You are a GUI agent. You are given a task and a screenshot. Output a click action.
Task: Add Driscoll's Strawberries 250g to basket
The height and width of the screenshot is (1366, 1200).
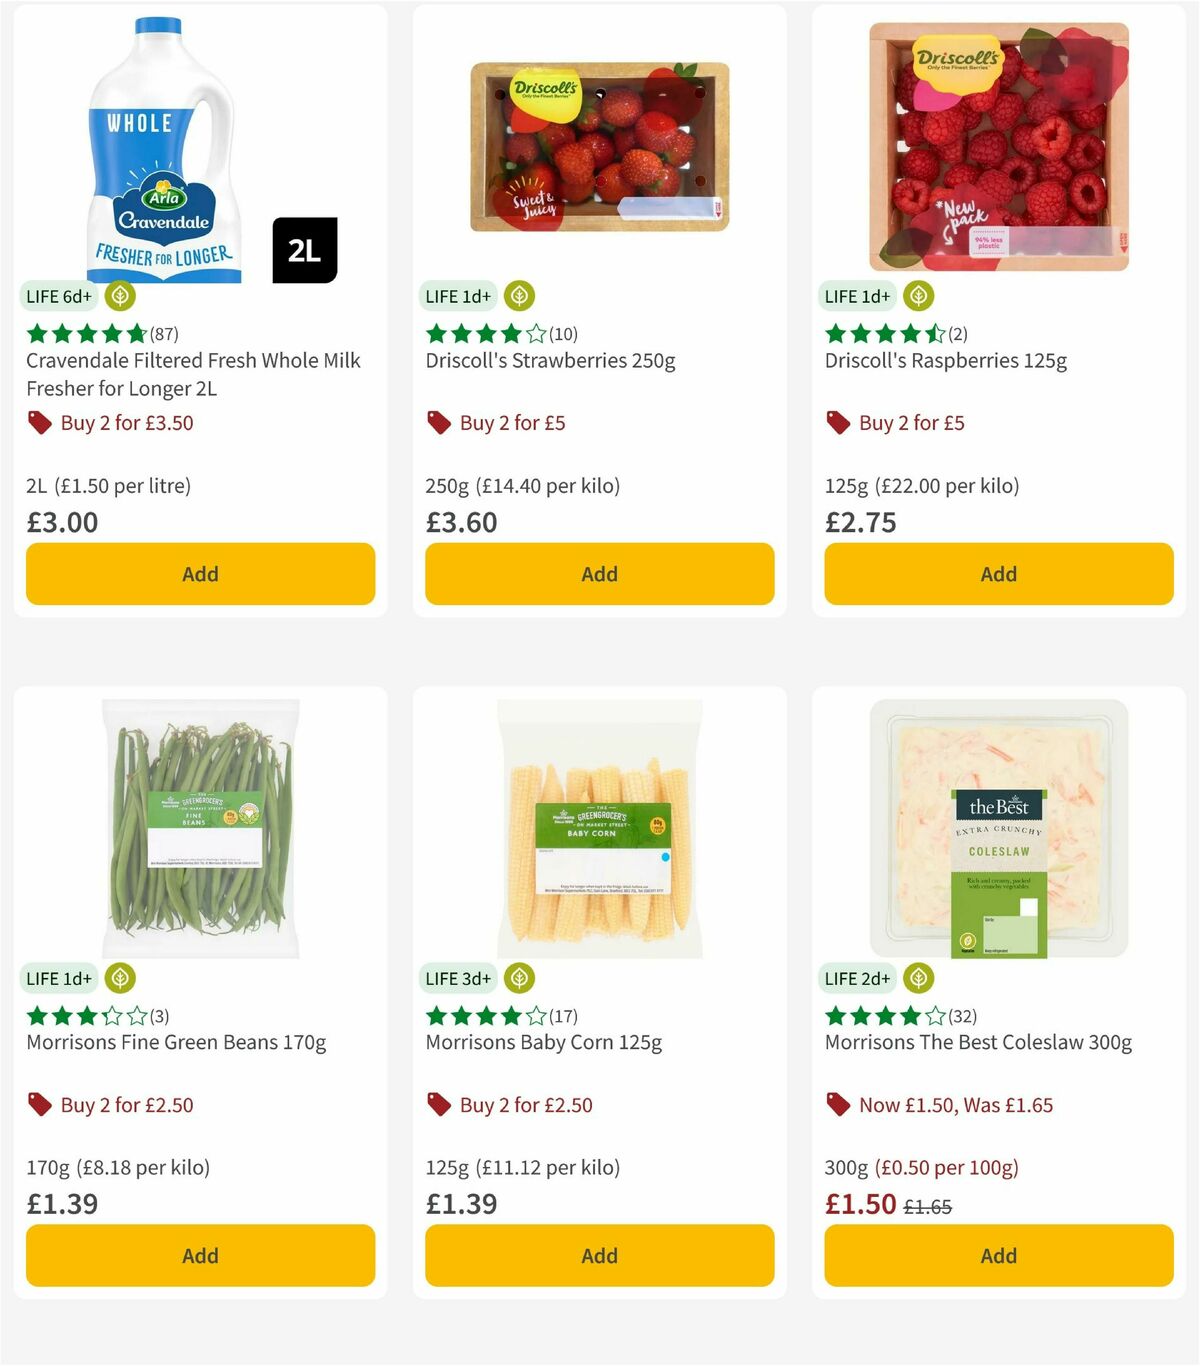coord(599,573)
